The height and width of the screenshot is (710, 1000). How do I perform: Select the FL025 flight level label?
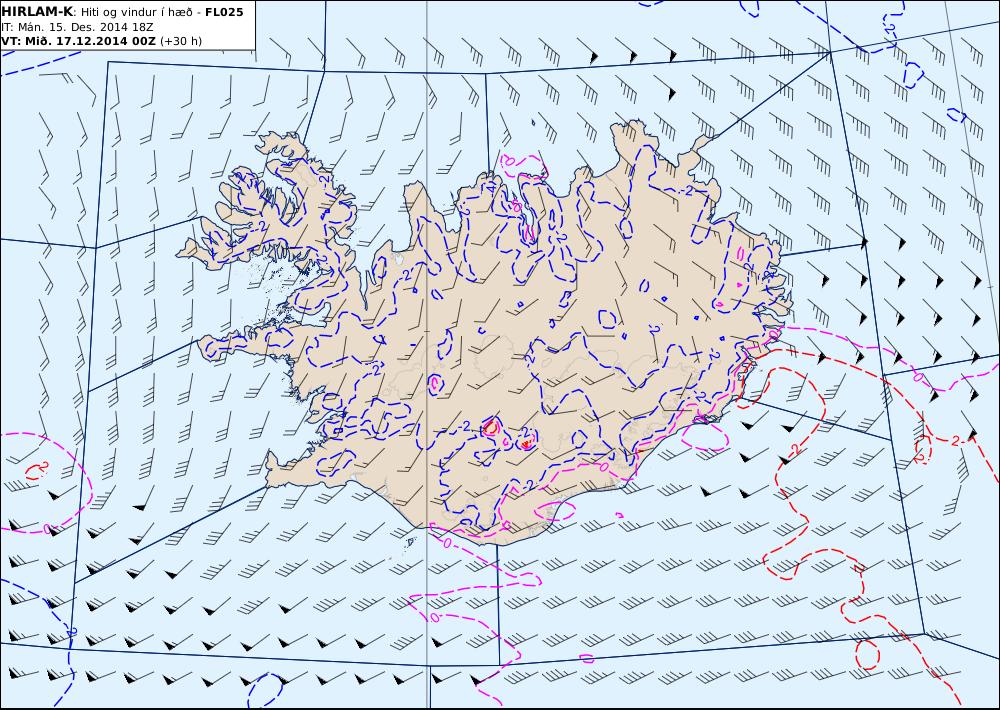click(x=224, y=12)
